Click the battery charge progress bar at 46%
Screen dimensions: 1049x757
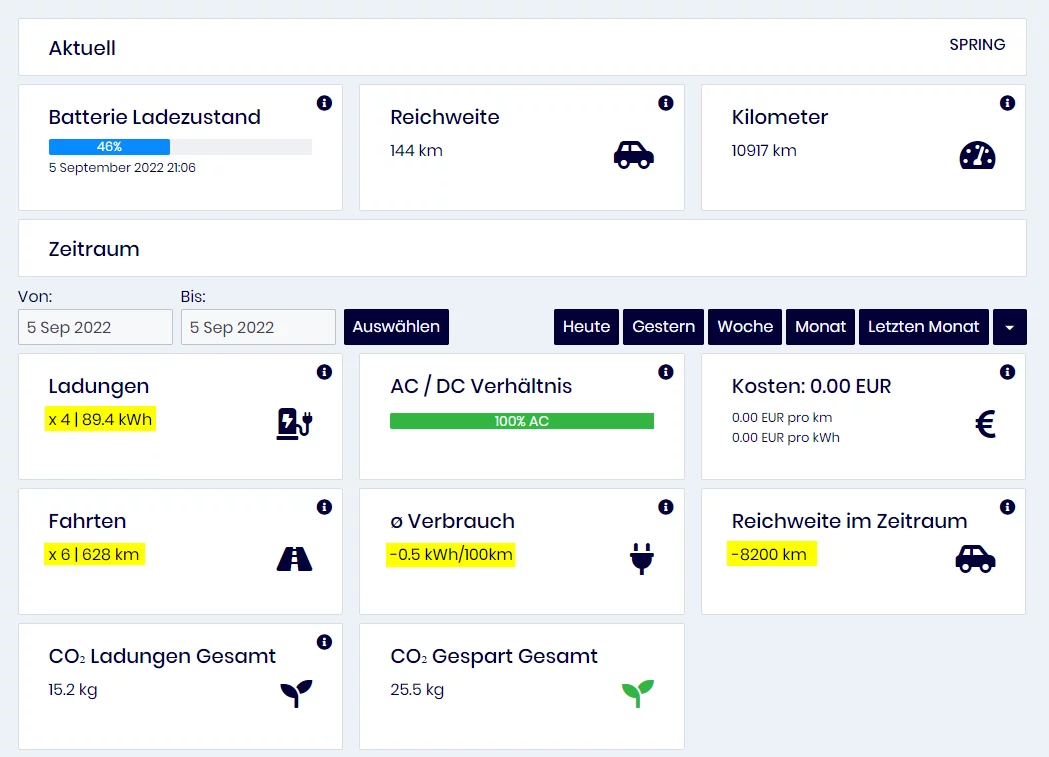180,147
